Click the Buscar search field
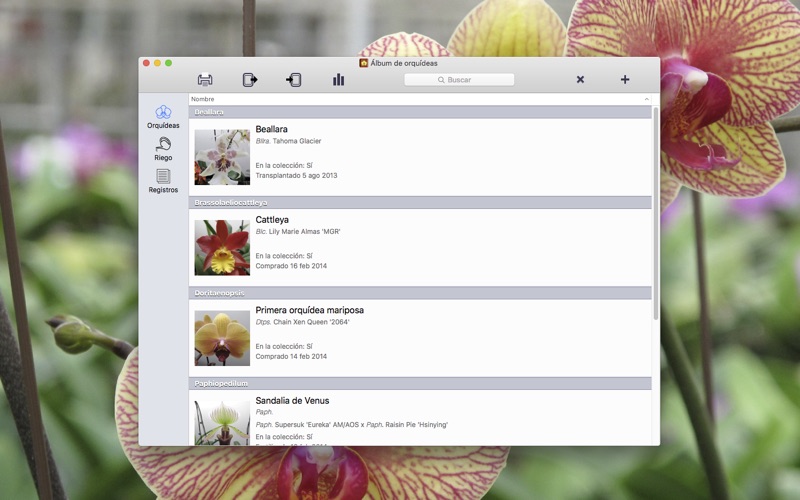Image resolution: width=800 pixels, height=500 pixels. [x=459, y=80]
